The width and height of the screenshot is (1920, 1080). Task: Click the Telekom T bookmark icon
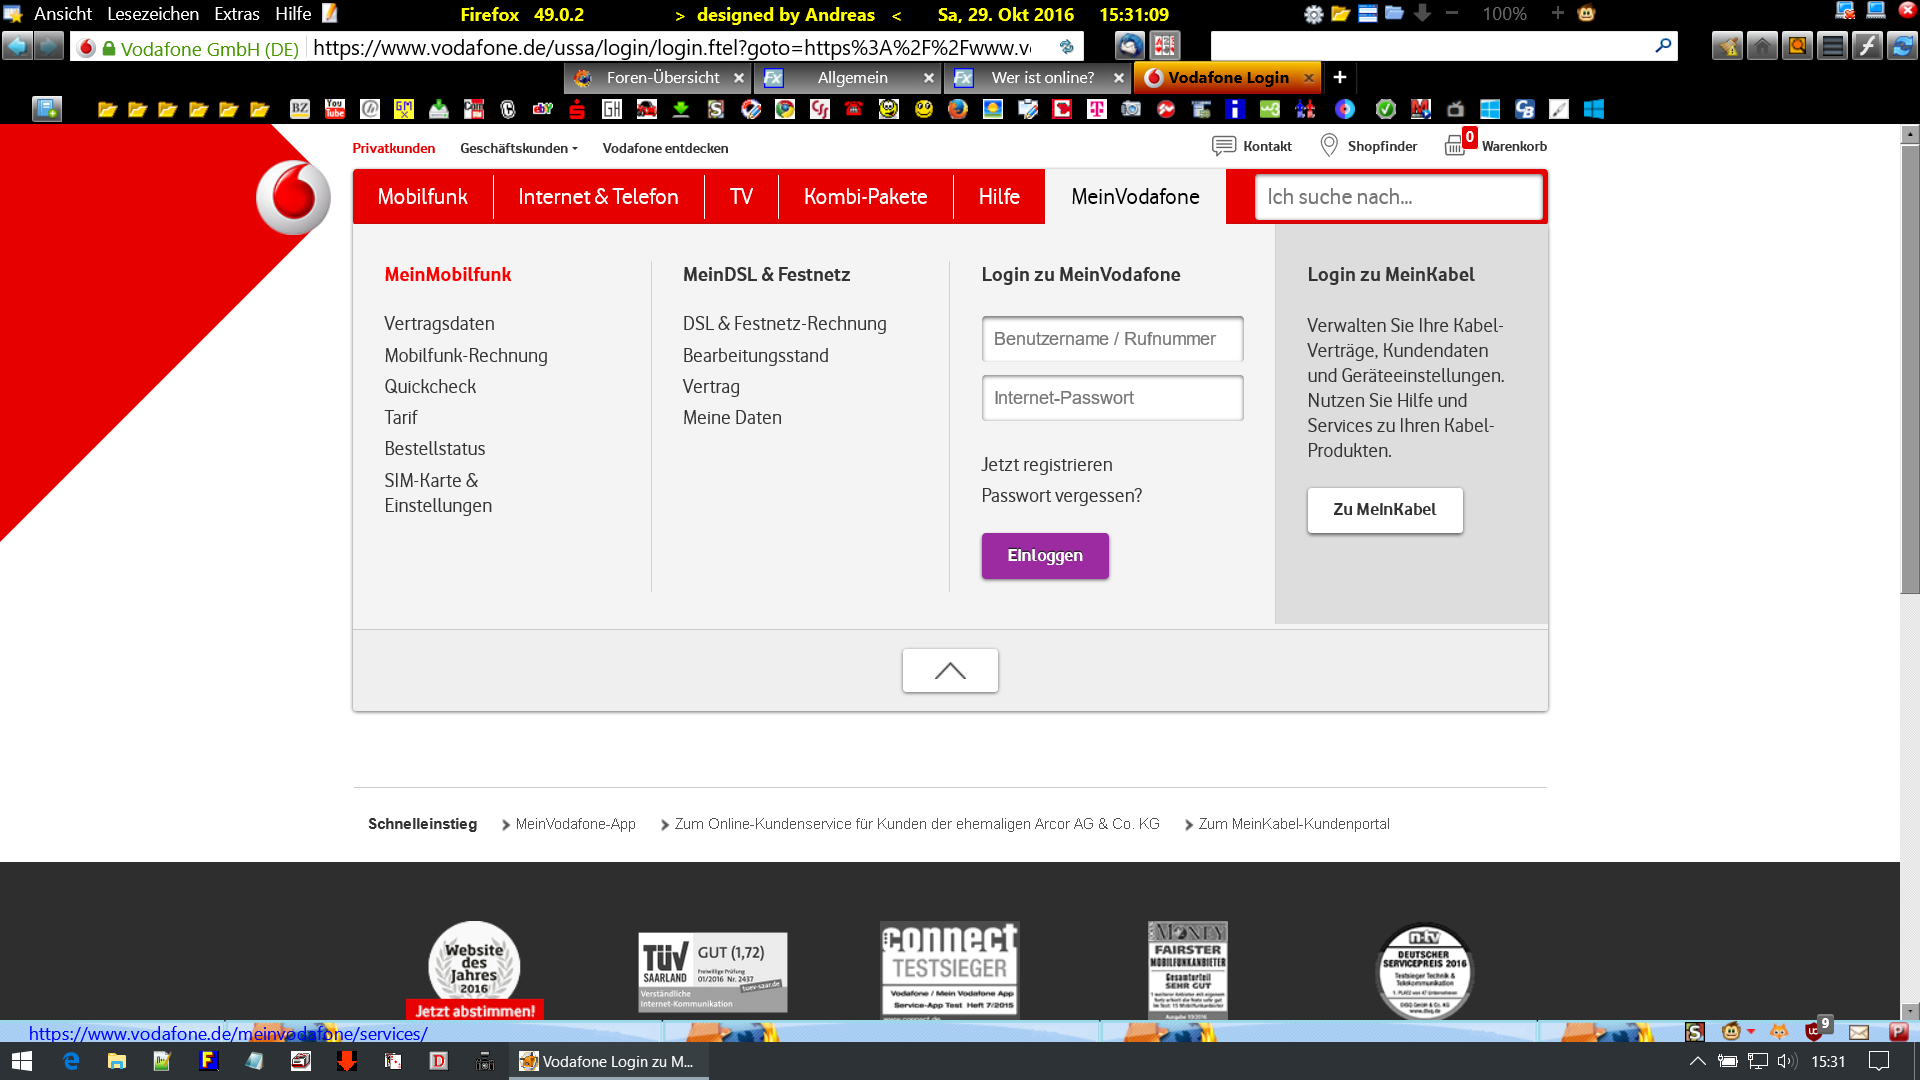pyautogui.click(x=1097, y=109)
